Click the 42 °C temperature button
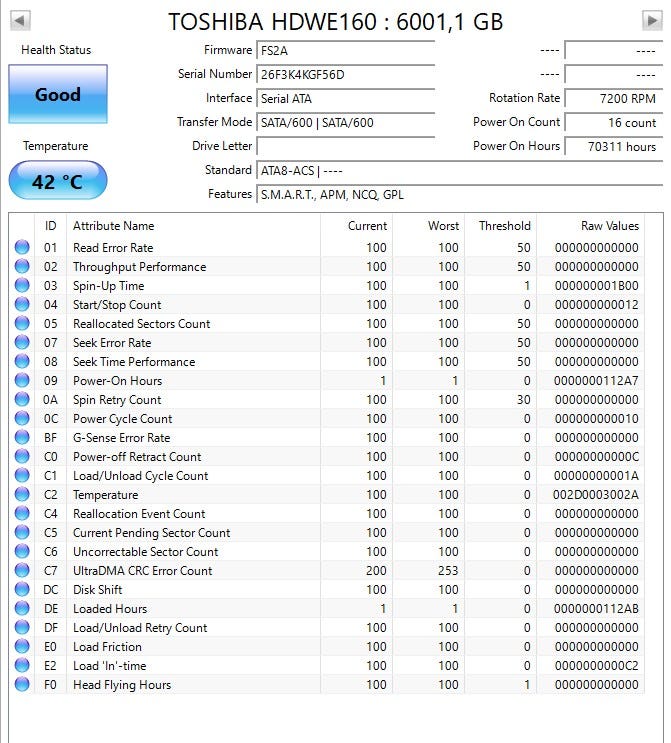The width and height of the screenshot is (671, 743). click(58, 181)
